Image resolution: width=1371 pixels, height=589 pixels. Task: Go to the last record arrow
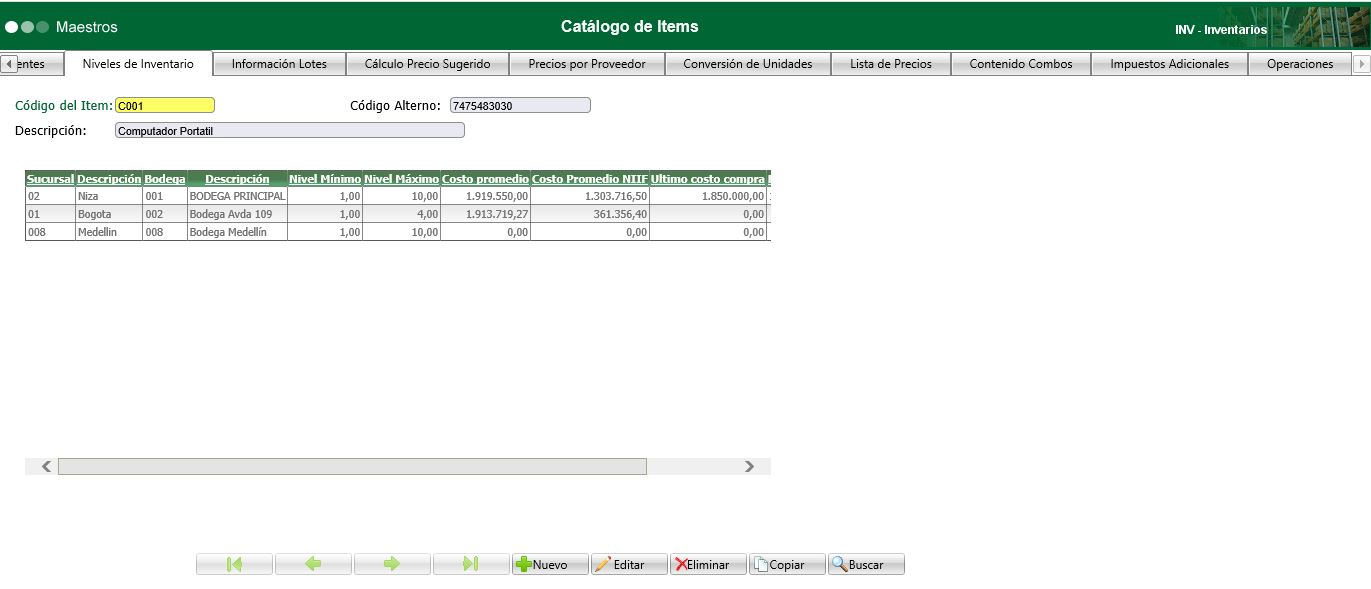[x=471, y=564]
